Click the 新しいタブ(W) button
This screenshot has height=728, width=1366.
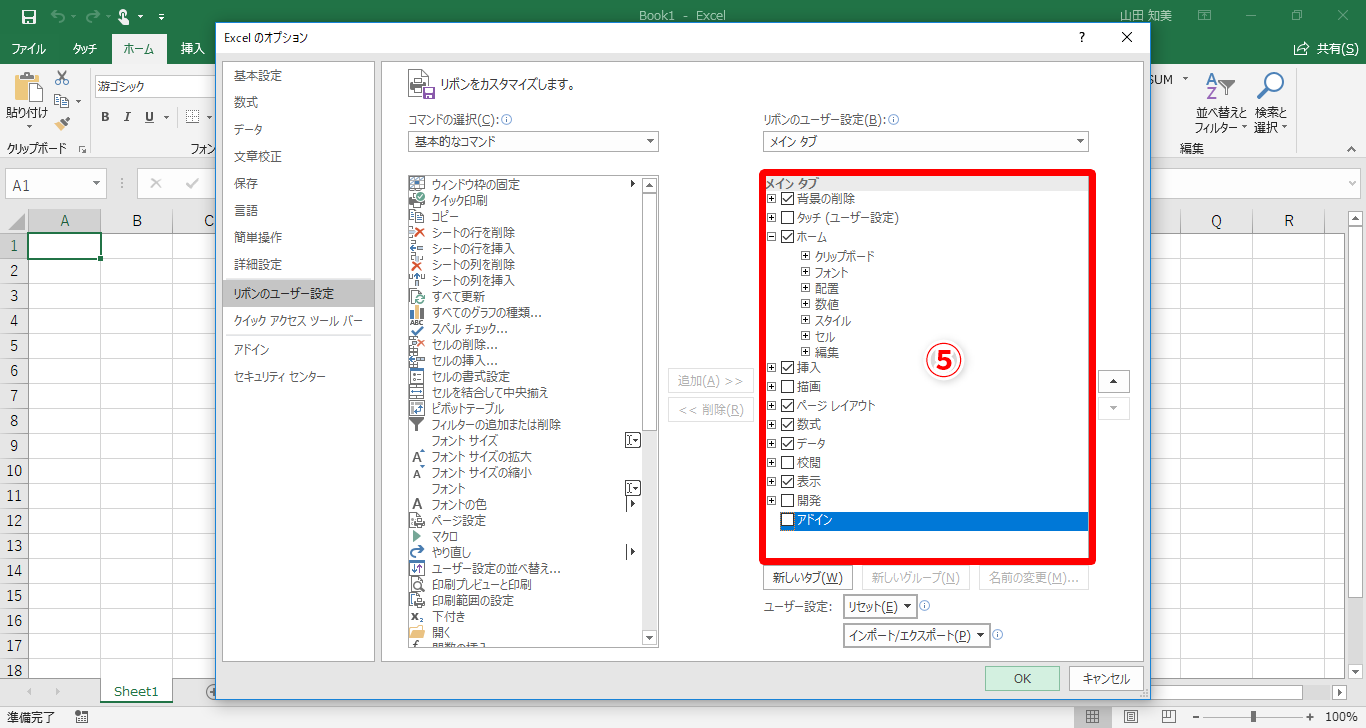pos(808,578)
